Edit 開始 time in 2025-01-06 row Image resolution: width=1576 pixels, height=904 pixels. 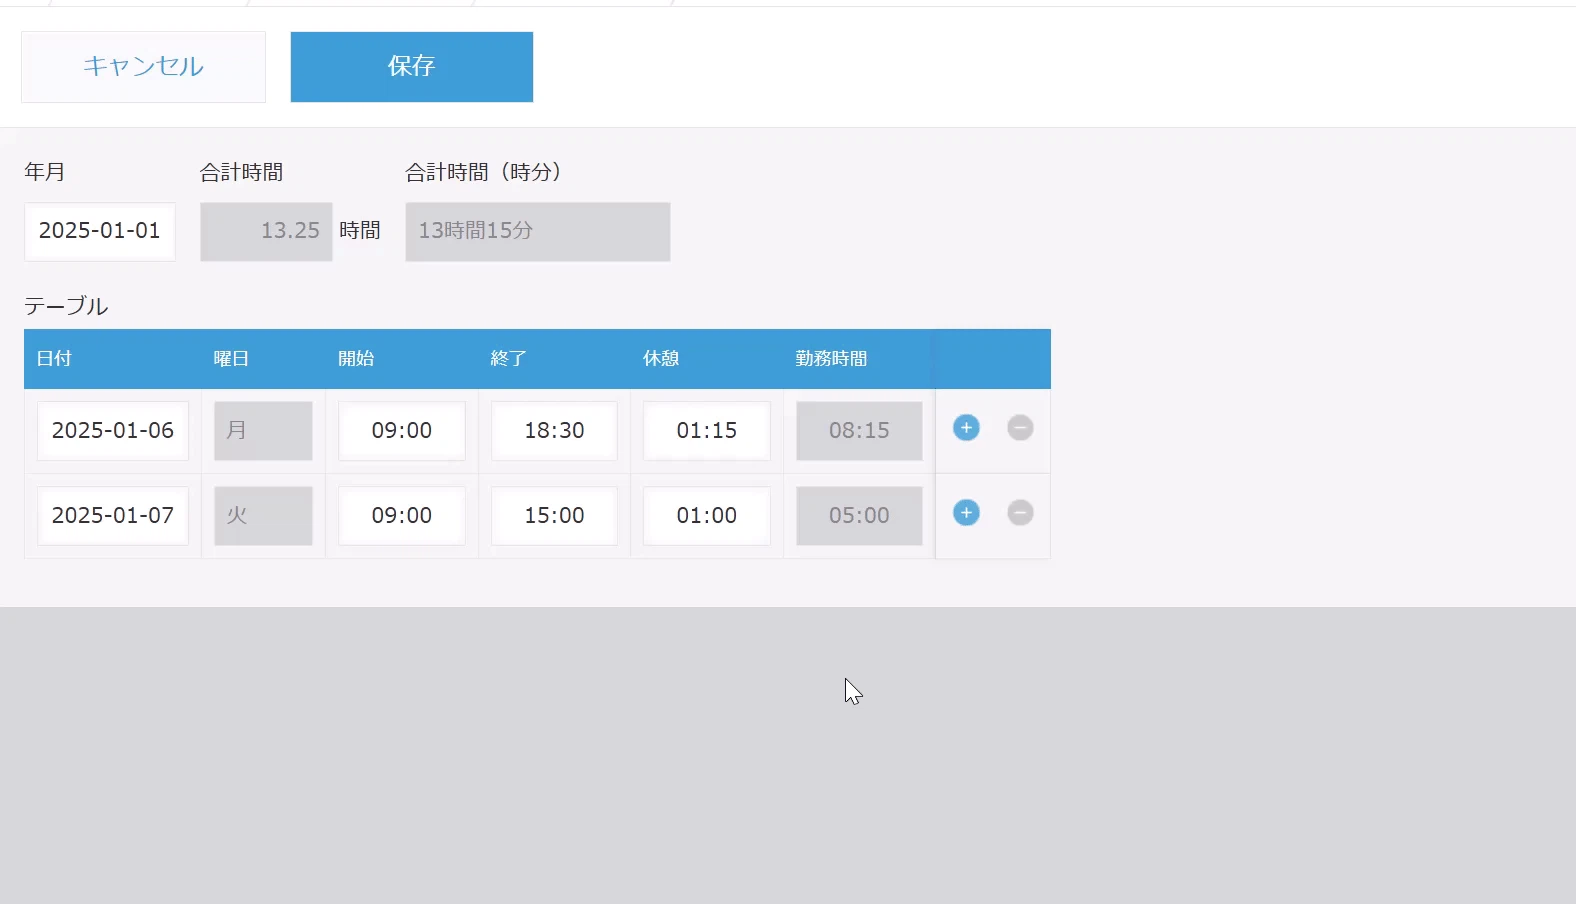coord(402,431)
